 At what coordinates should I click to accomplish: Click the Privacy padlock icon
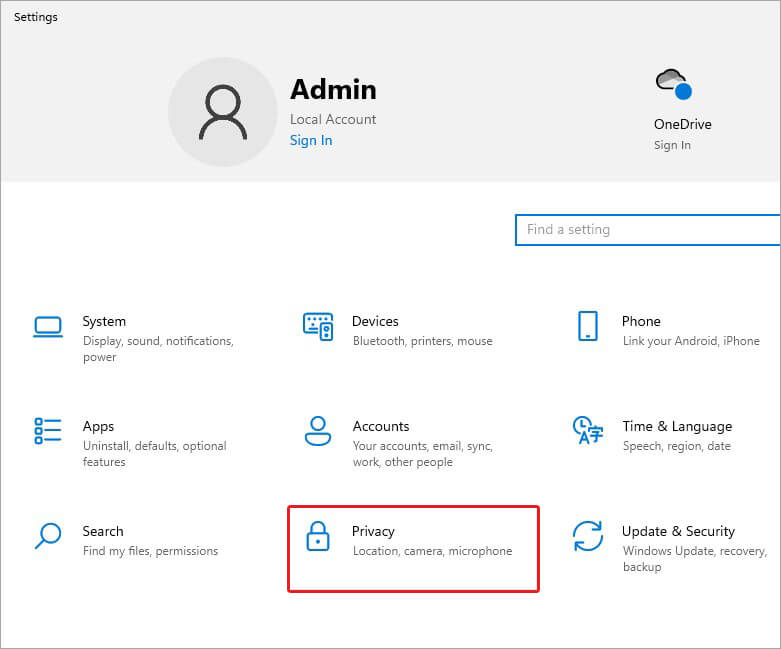click(317, 536)
